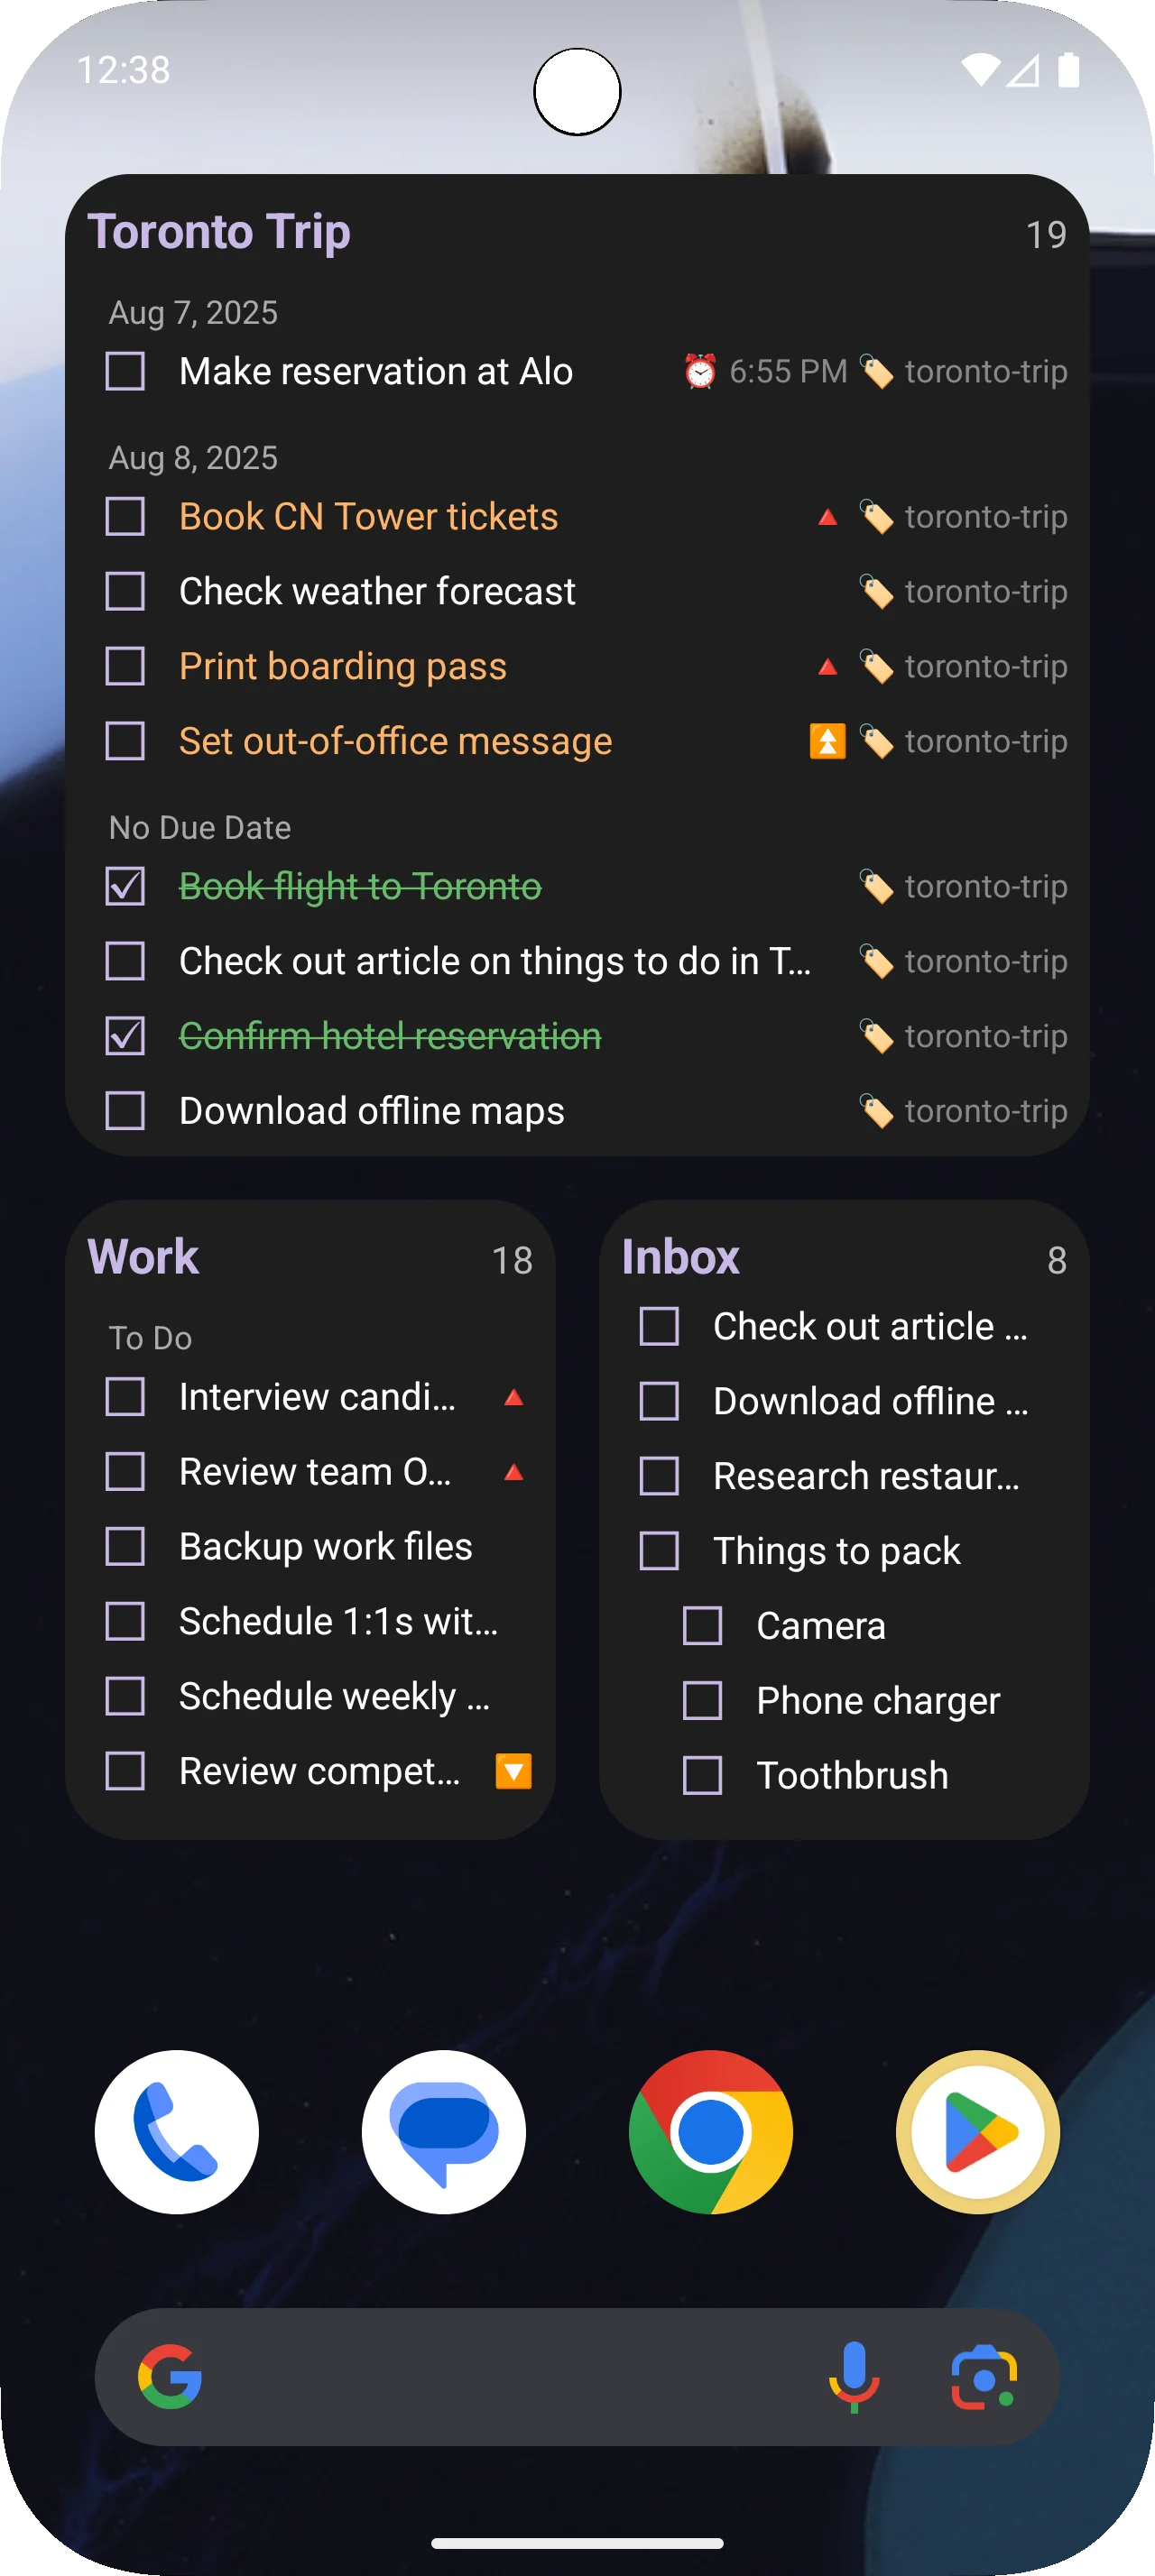Tap high priority icon on Set out-of-office message
This screenshot has height=2576, width=1155.
pos(827,742)
